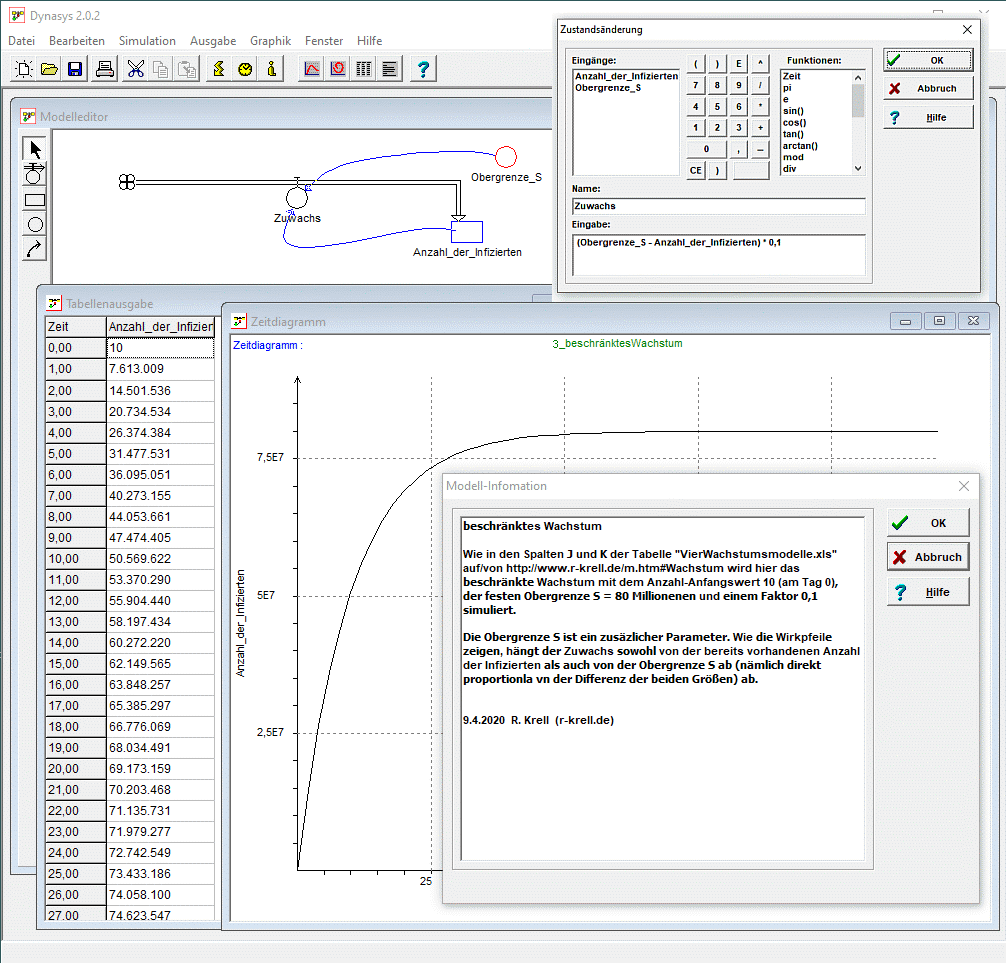Save the model using the floppy disk icon
This screenshot has height=963, width=1006.
[x=75, y=69]
